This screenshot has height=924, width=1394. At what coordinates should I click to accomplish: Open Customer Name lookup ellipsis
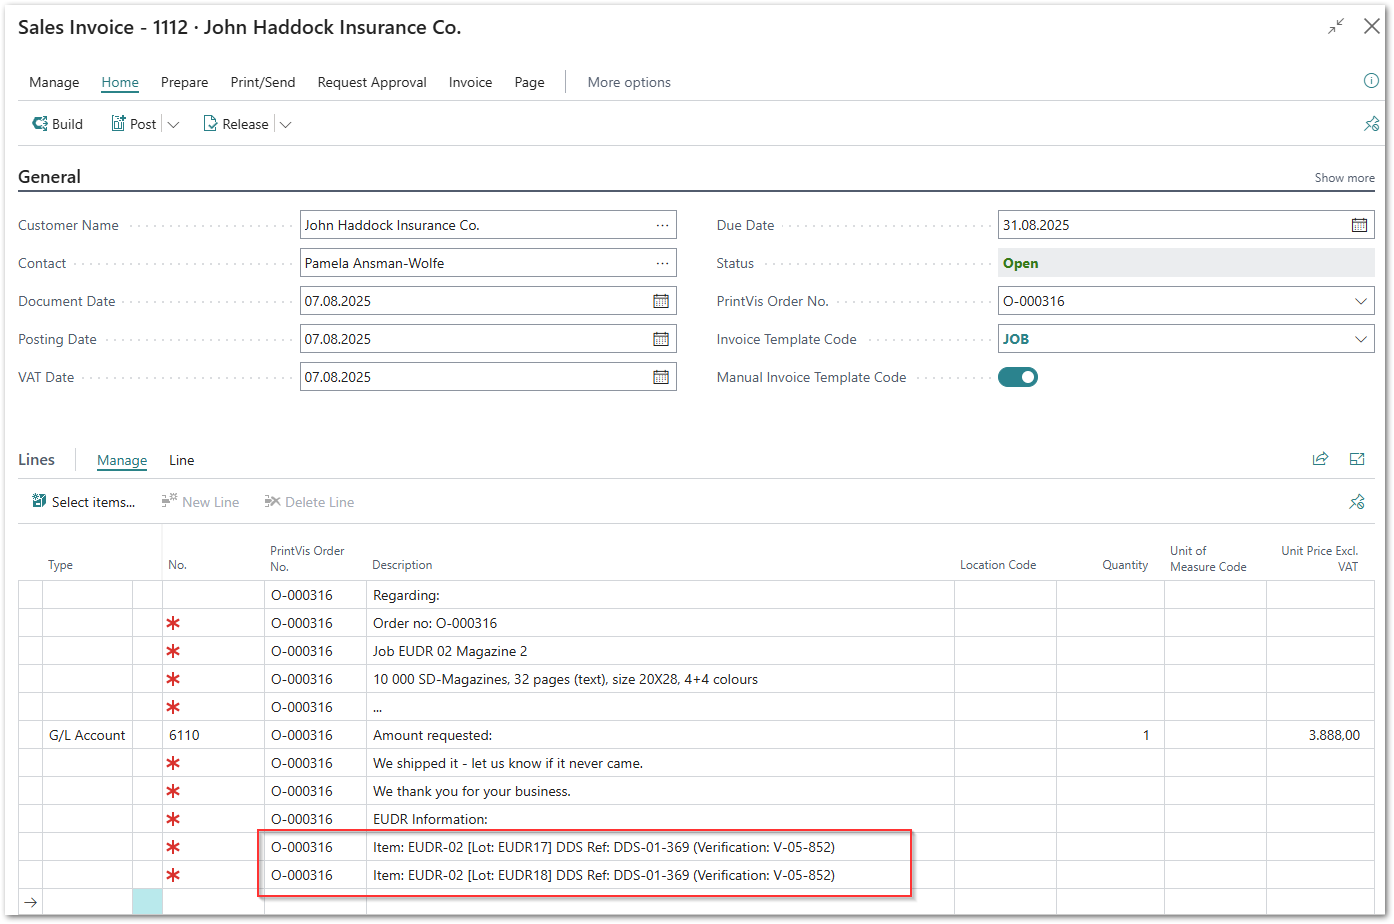coord(662,225)
